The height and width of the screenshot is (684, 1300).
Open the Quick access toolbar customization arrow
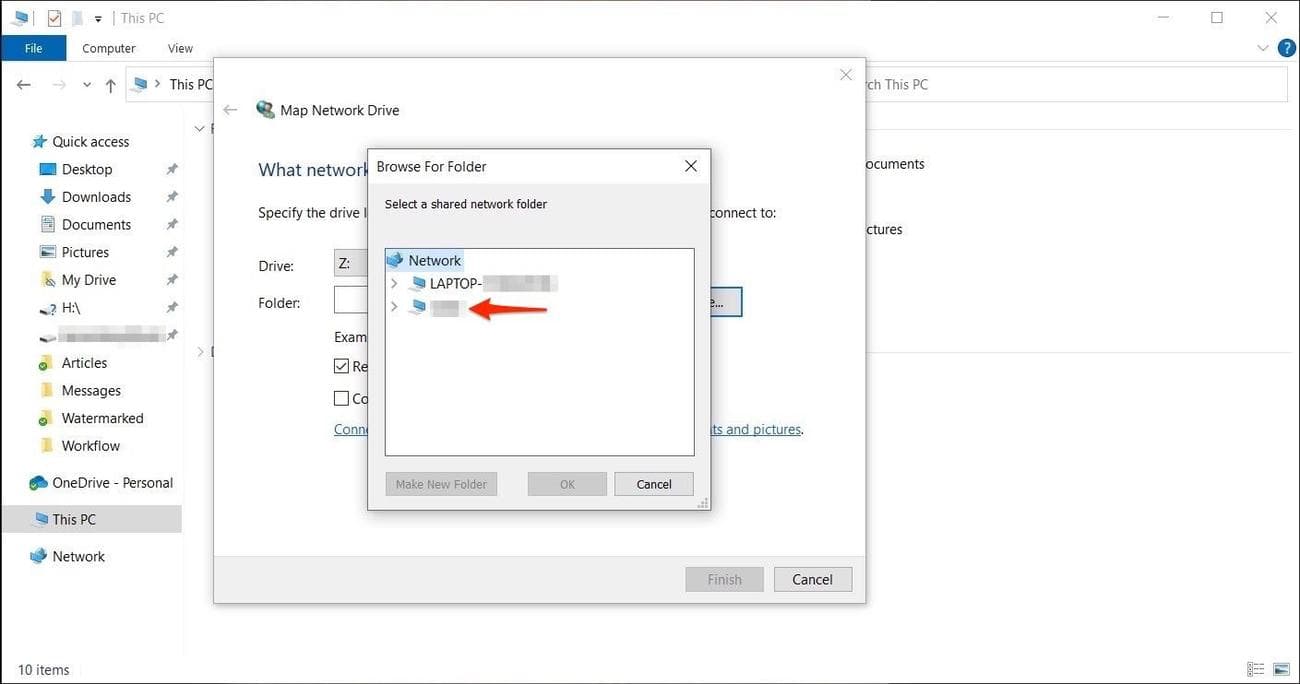tap(97, 17)
